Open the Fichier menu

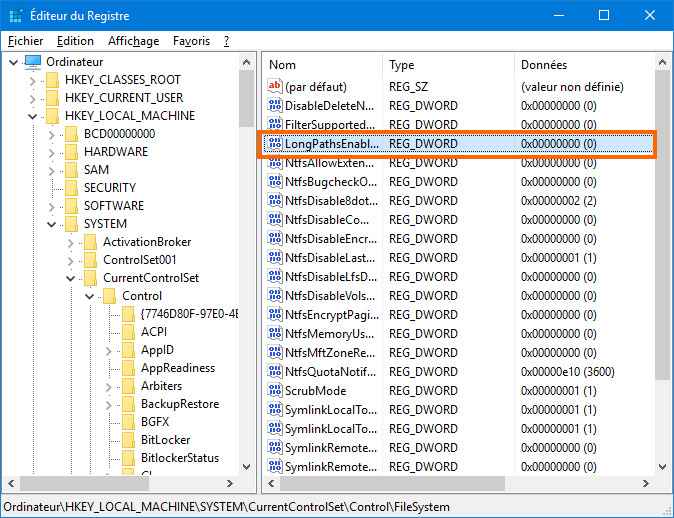click(25, 41)
